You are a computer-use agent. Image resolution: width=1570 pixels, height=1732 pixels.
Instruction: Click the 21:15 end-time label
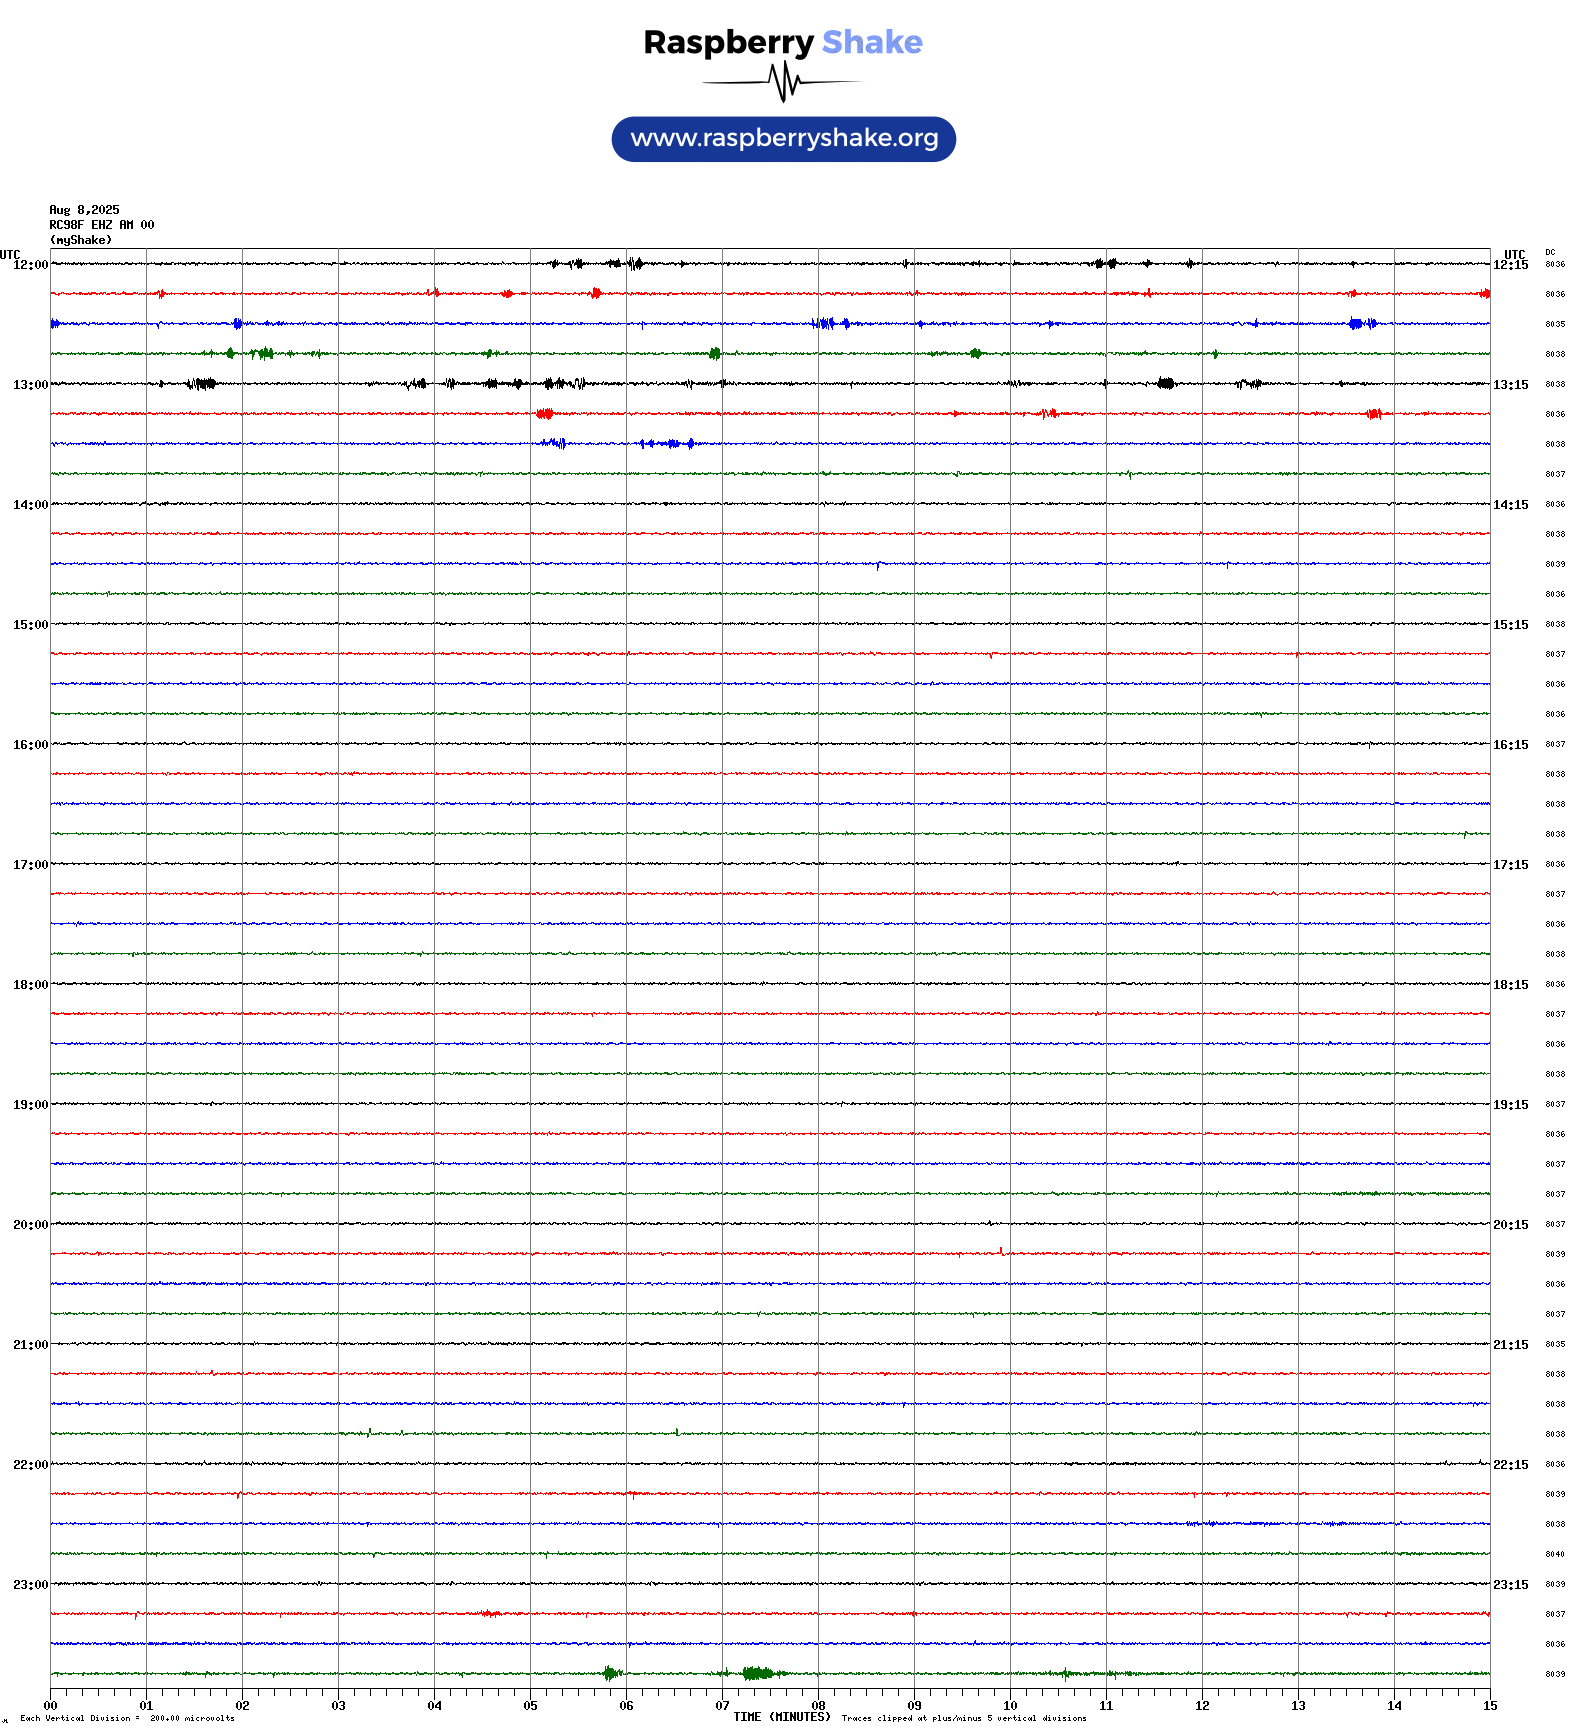click(x=1510, y=1345)
